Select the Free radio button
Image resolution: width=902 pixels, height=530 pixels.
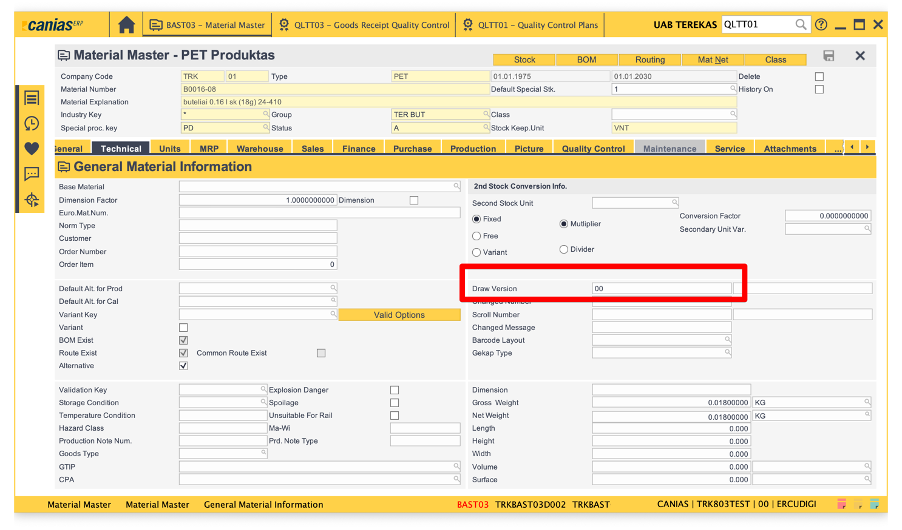(x=476, y=236)
